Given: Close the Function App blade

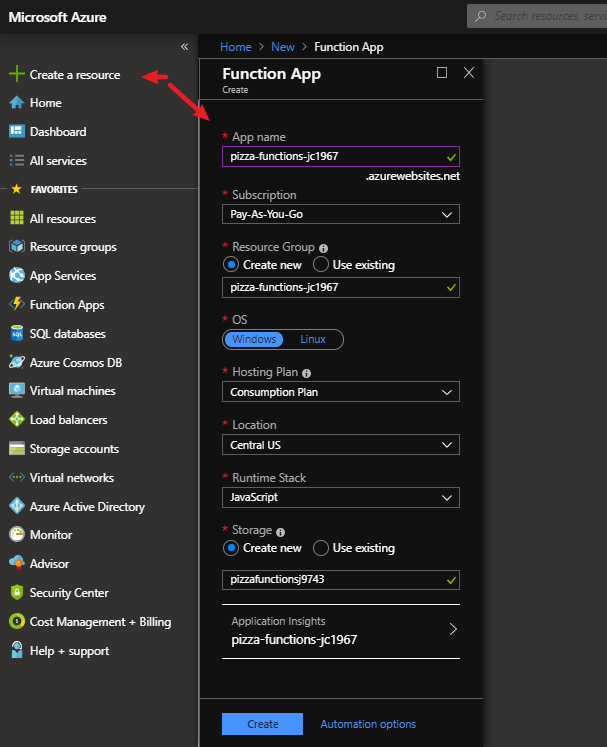Looking at the screenshot, I should point(469,72).
